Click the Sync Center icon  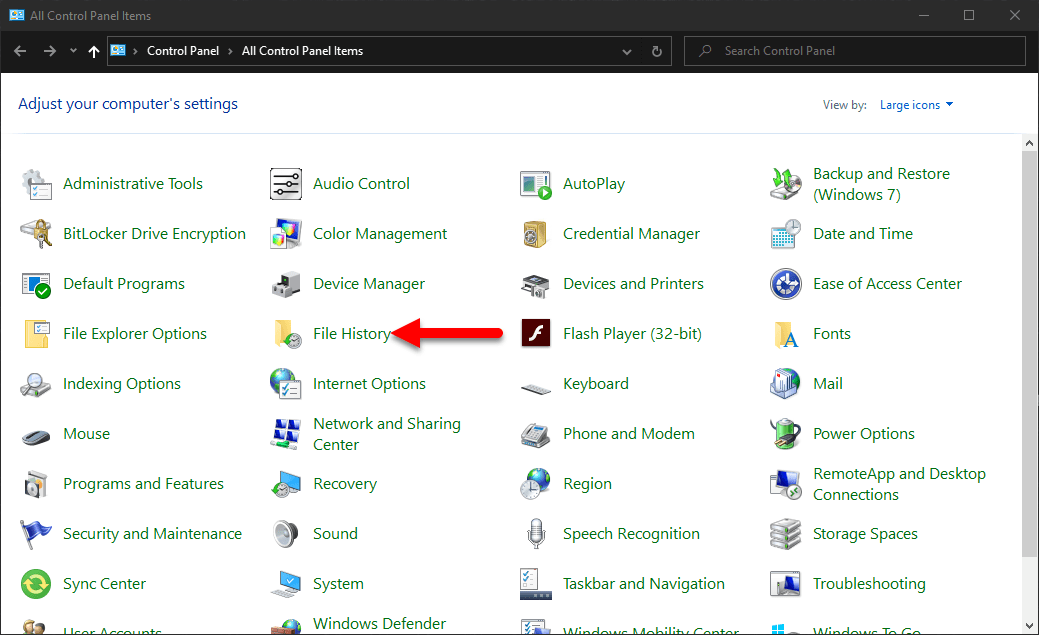point(36,585)
